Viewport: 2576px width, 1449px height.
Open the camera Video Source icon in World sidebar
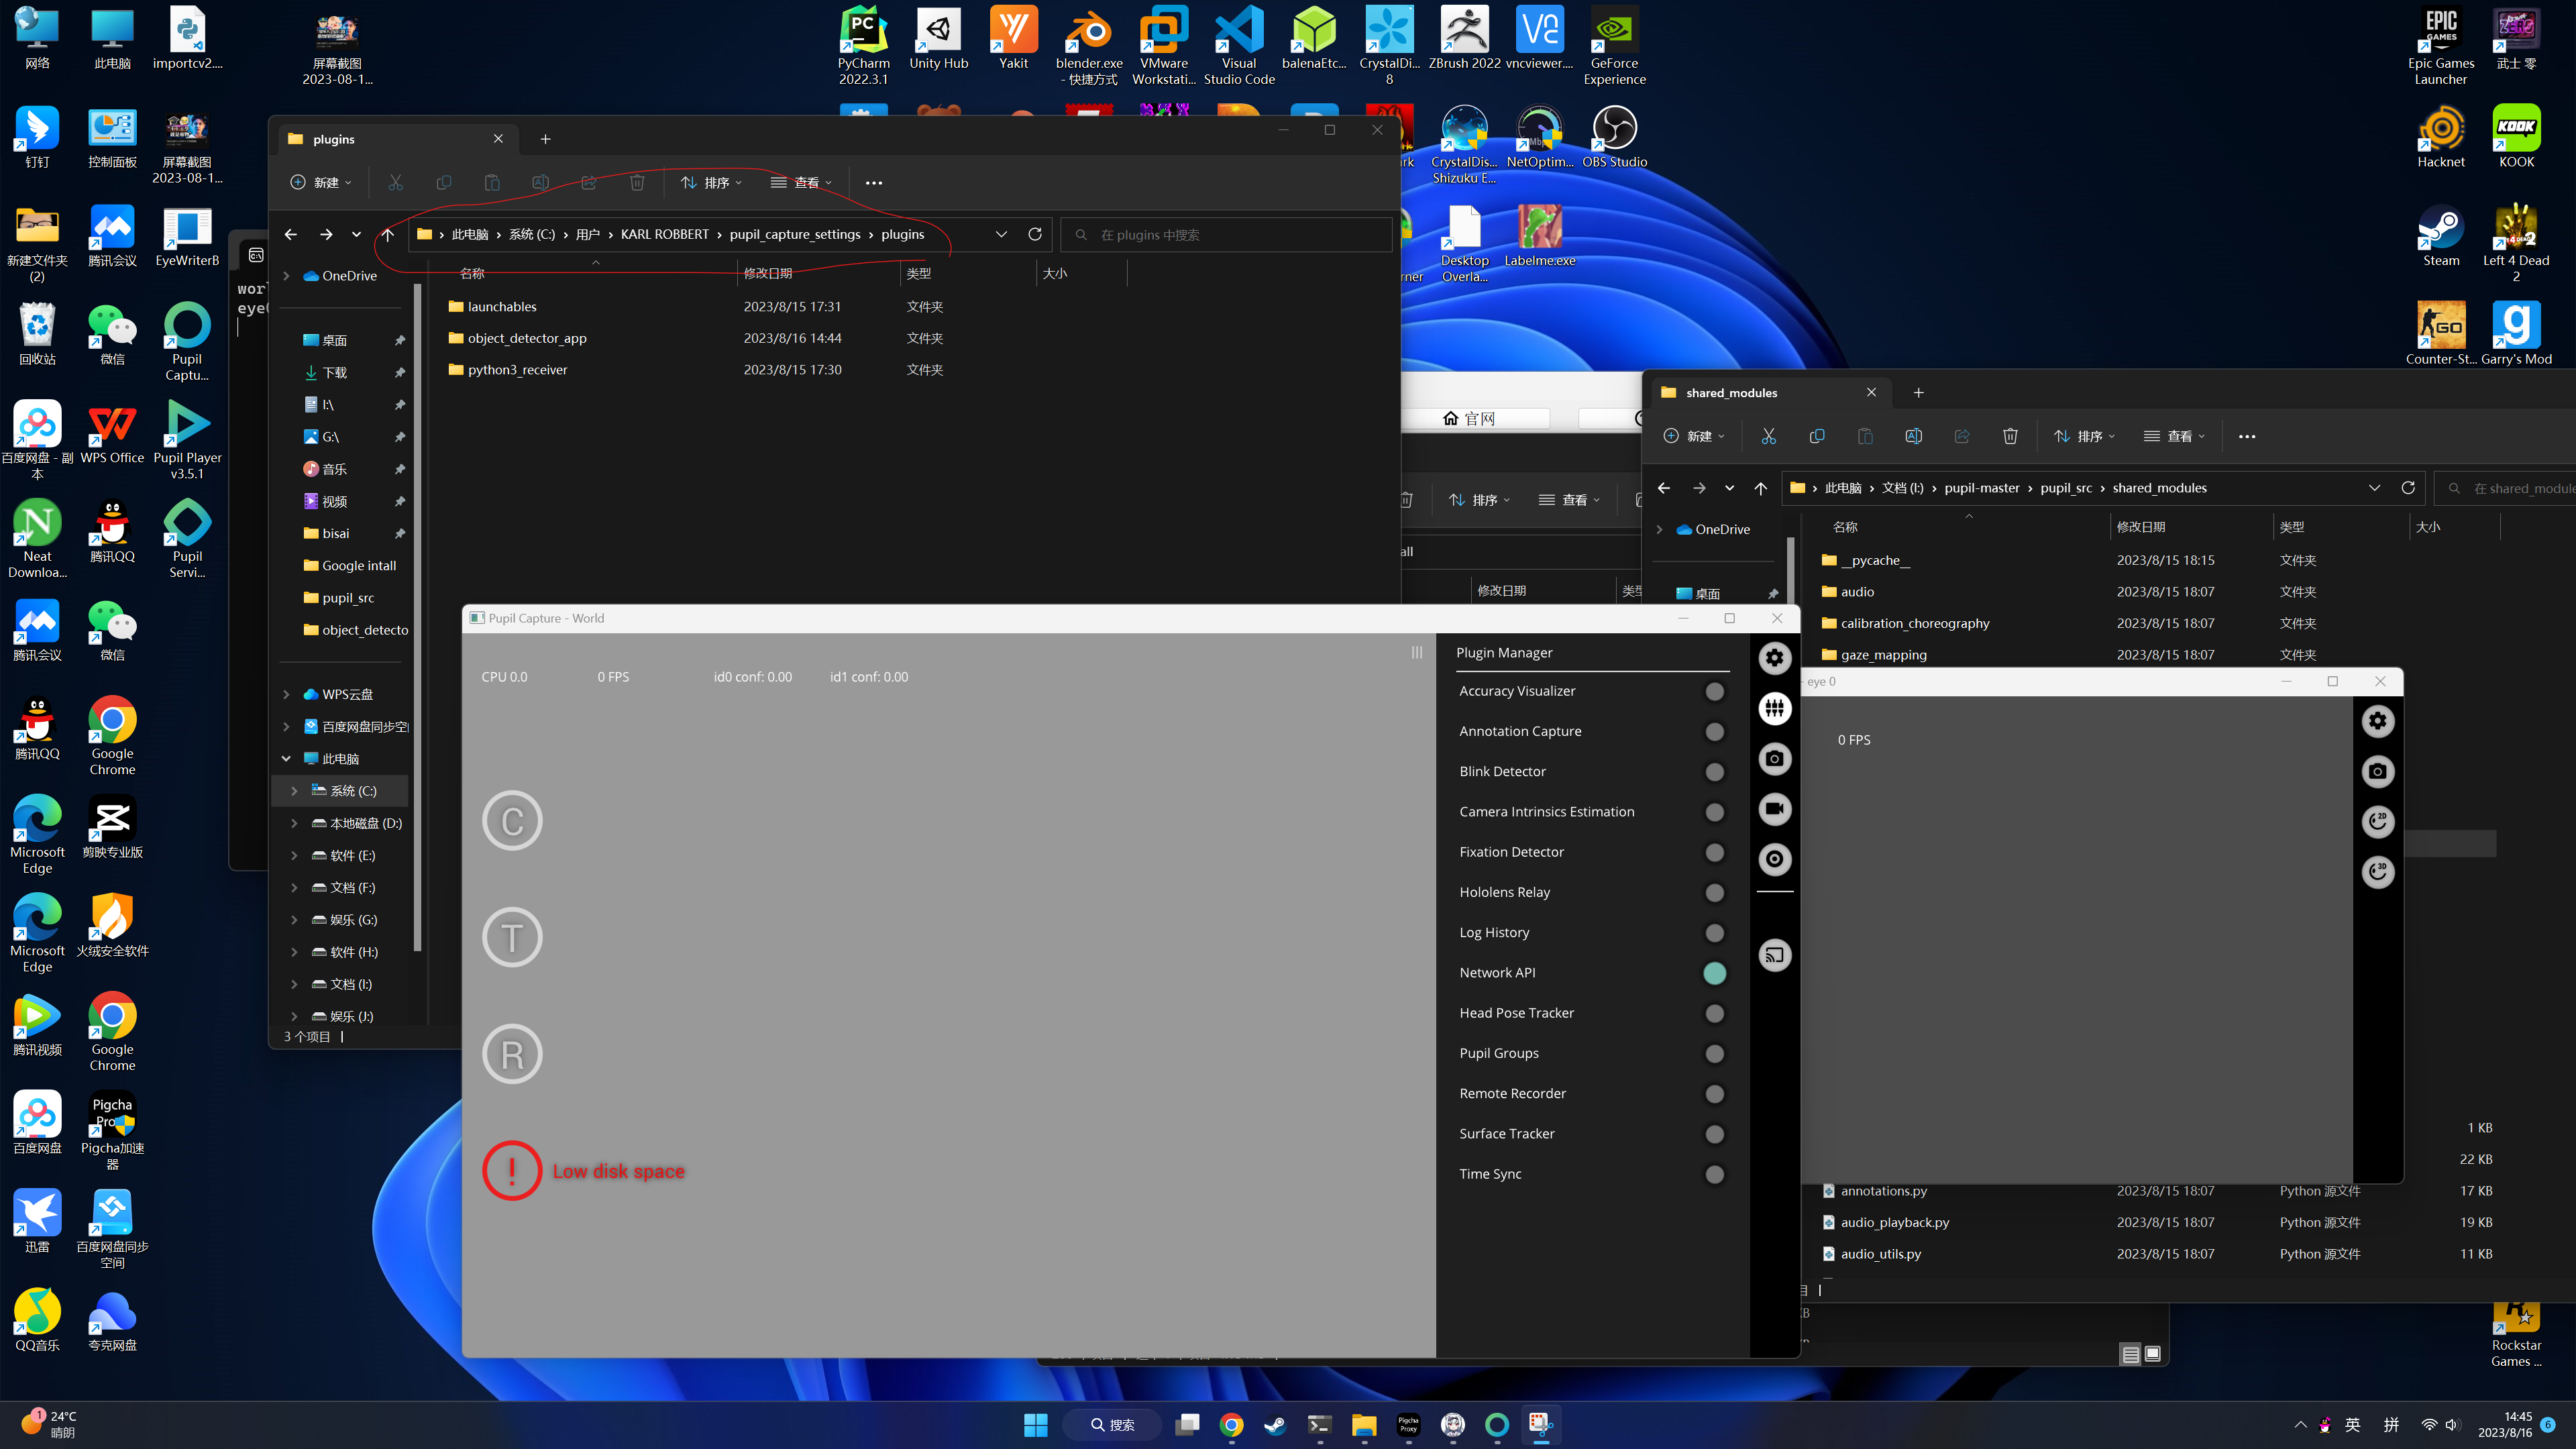point(1775,759)
